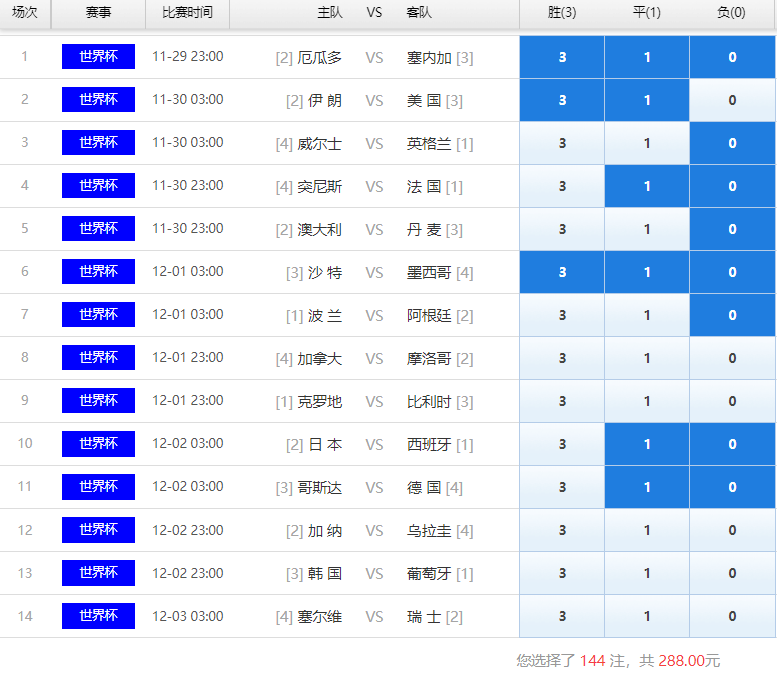The image size is (777, 674).
Task: Select loss (0) for 加纳 vs 乌拉圭 match
Action: point(732,530)
